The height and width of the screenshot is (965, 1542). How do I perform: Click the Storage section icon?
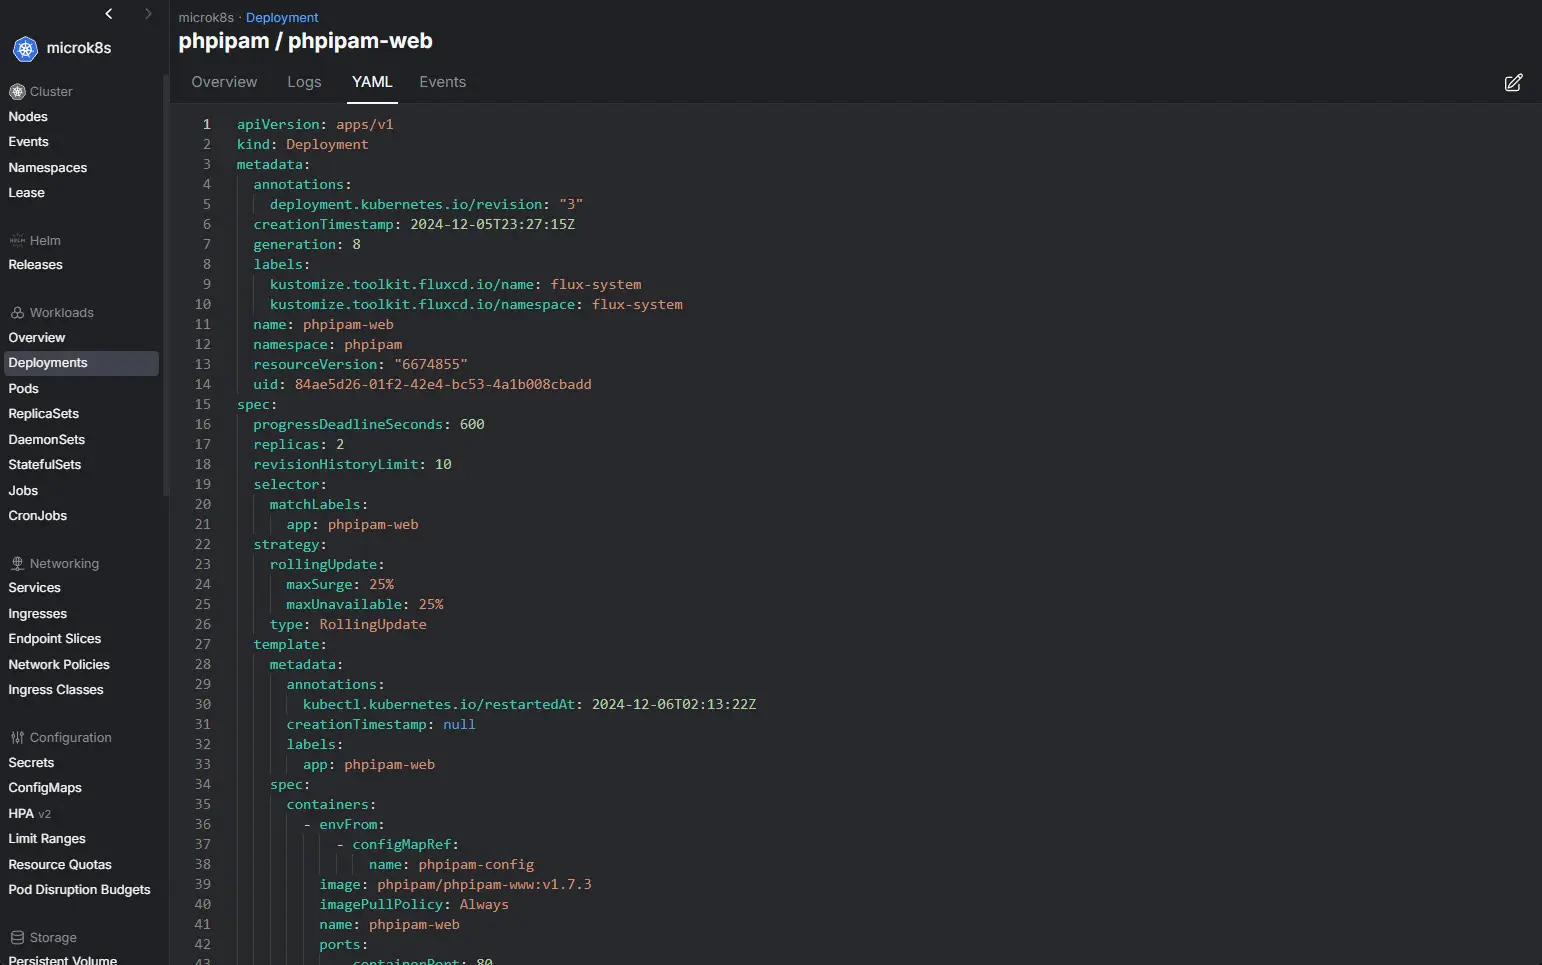click(17, 938)
